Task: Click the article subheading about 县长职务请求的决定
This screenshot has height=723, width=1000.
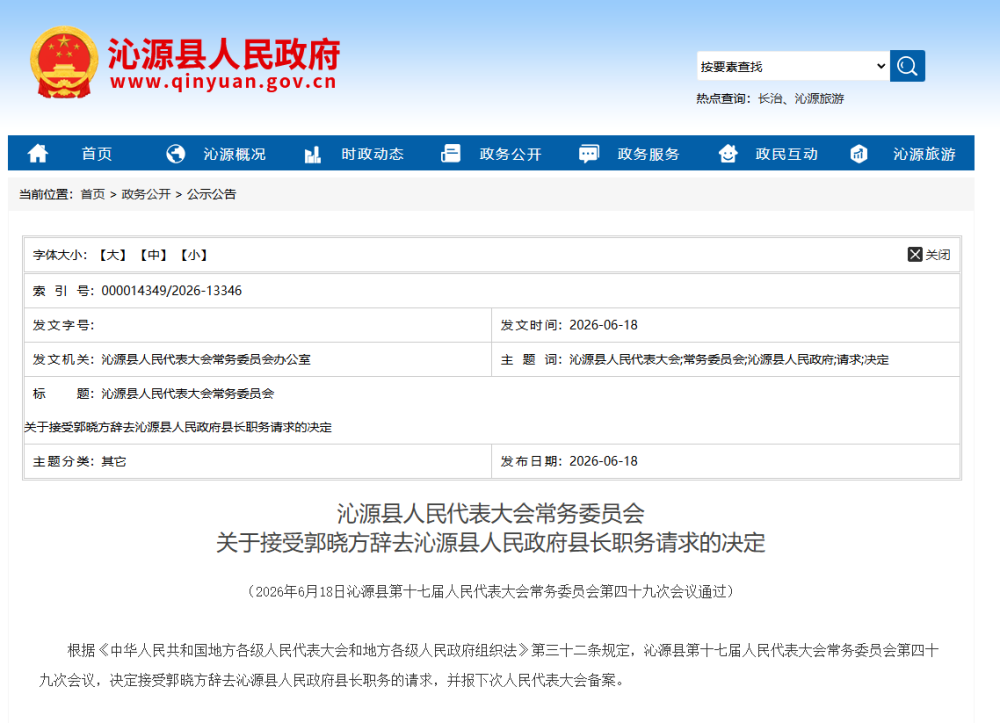Action: click(490, 543)
